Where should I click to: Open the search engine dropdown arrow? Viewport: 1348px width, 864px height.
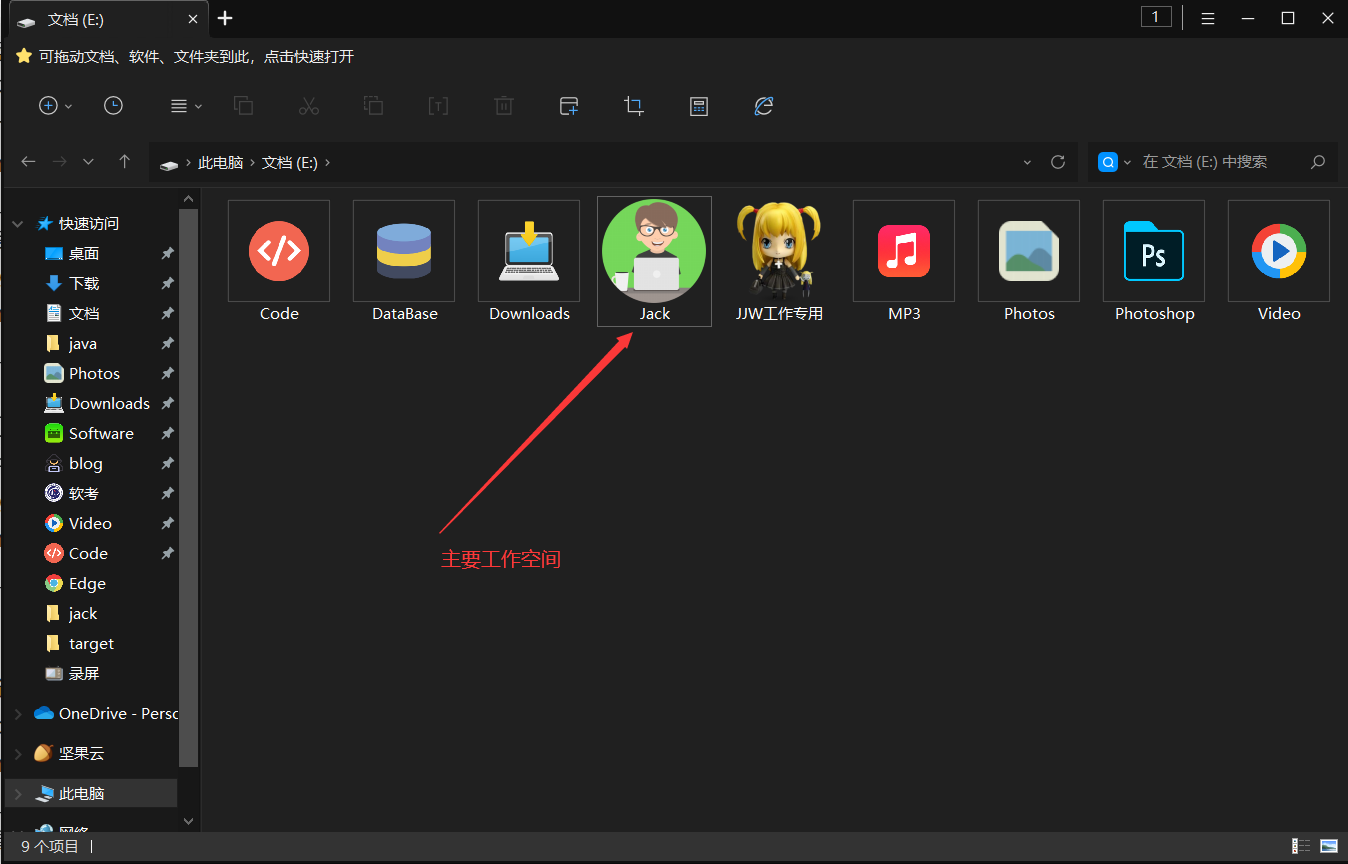(1128, 162)
